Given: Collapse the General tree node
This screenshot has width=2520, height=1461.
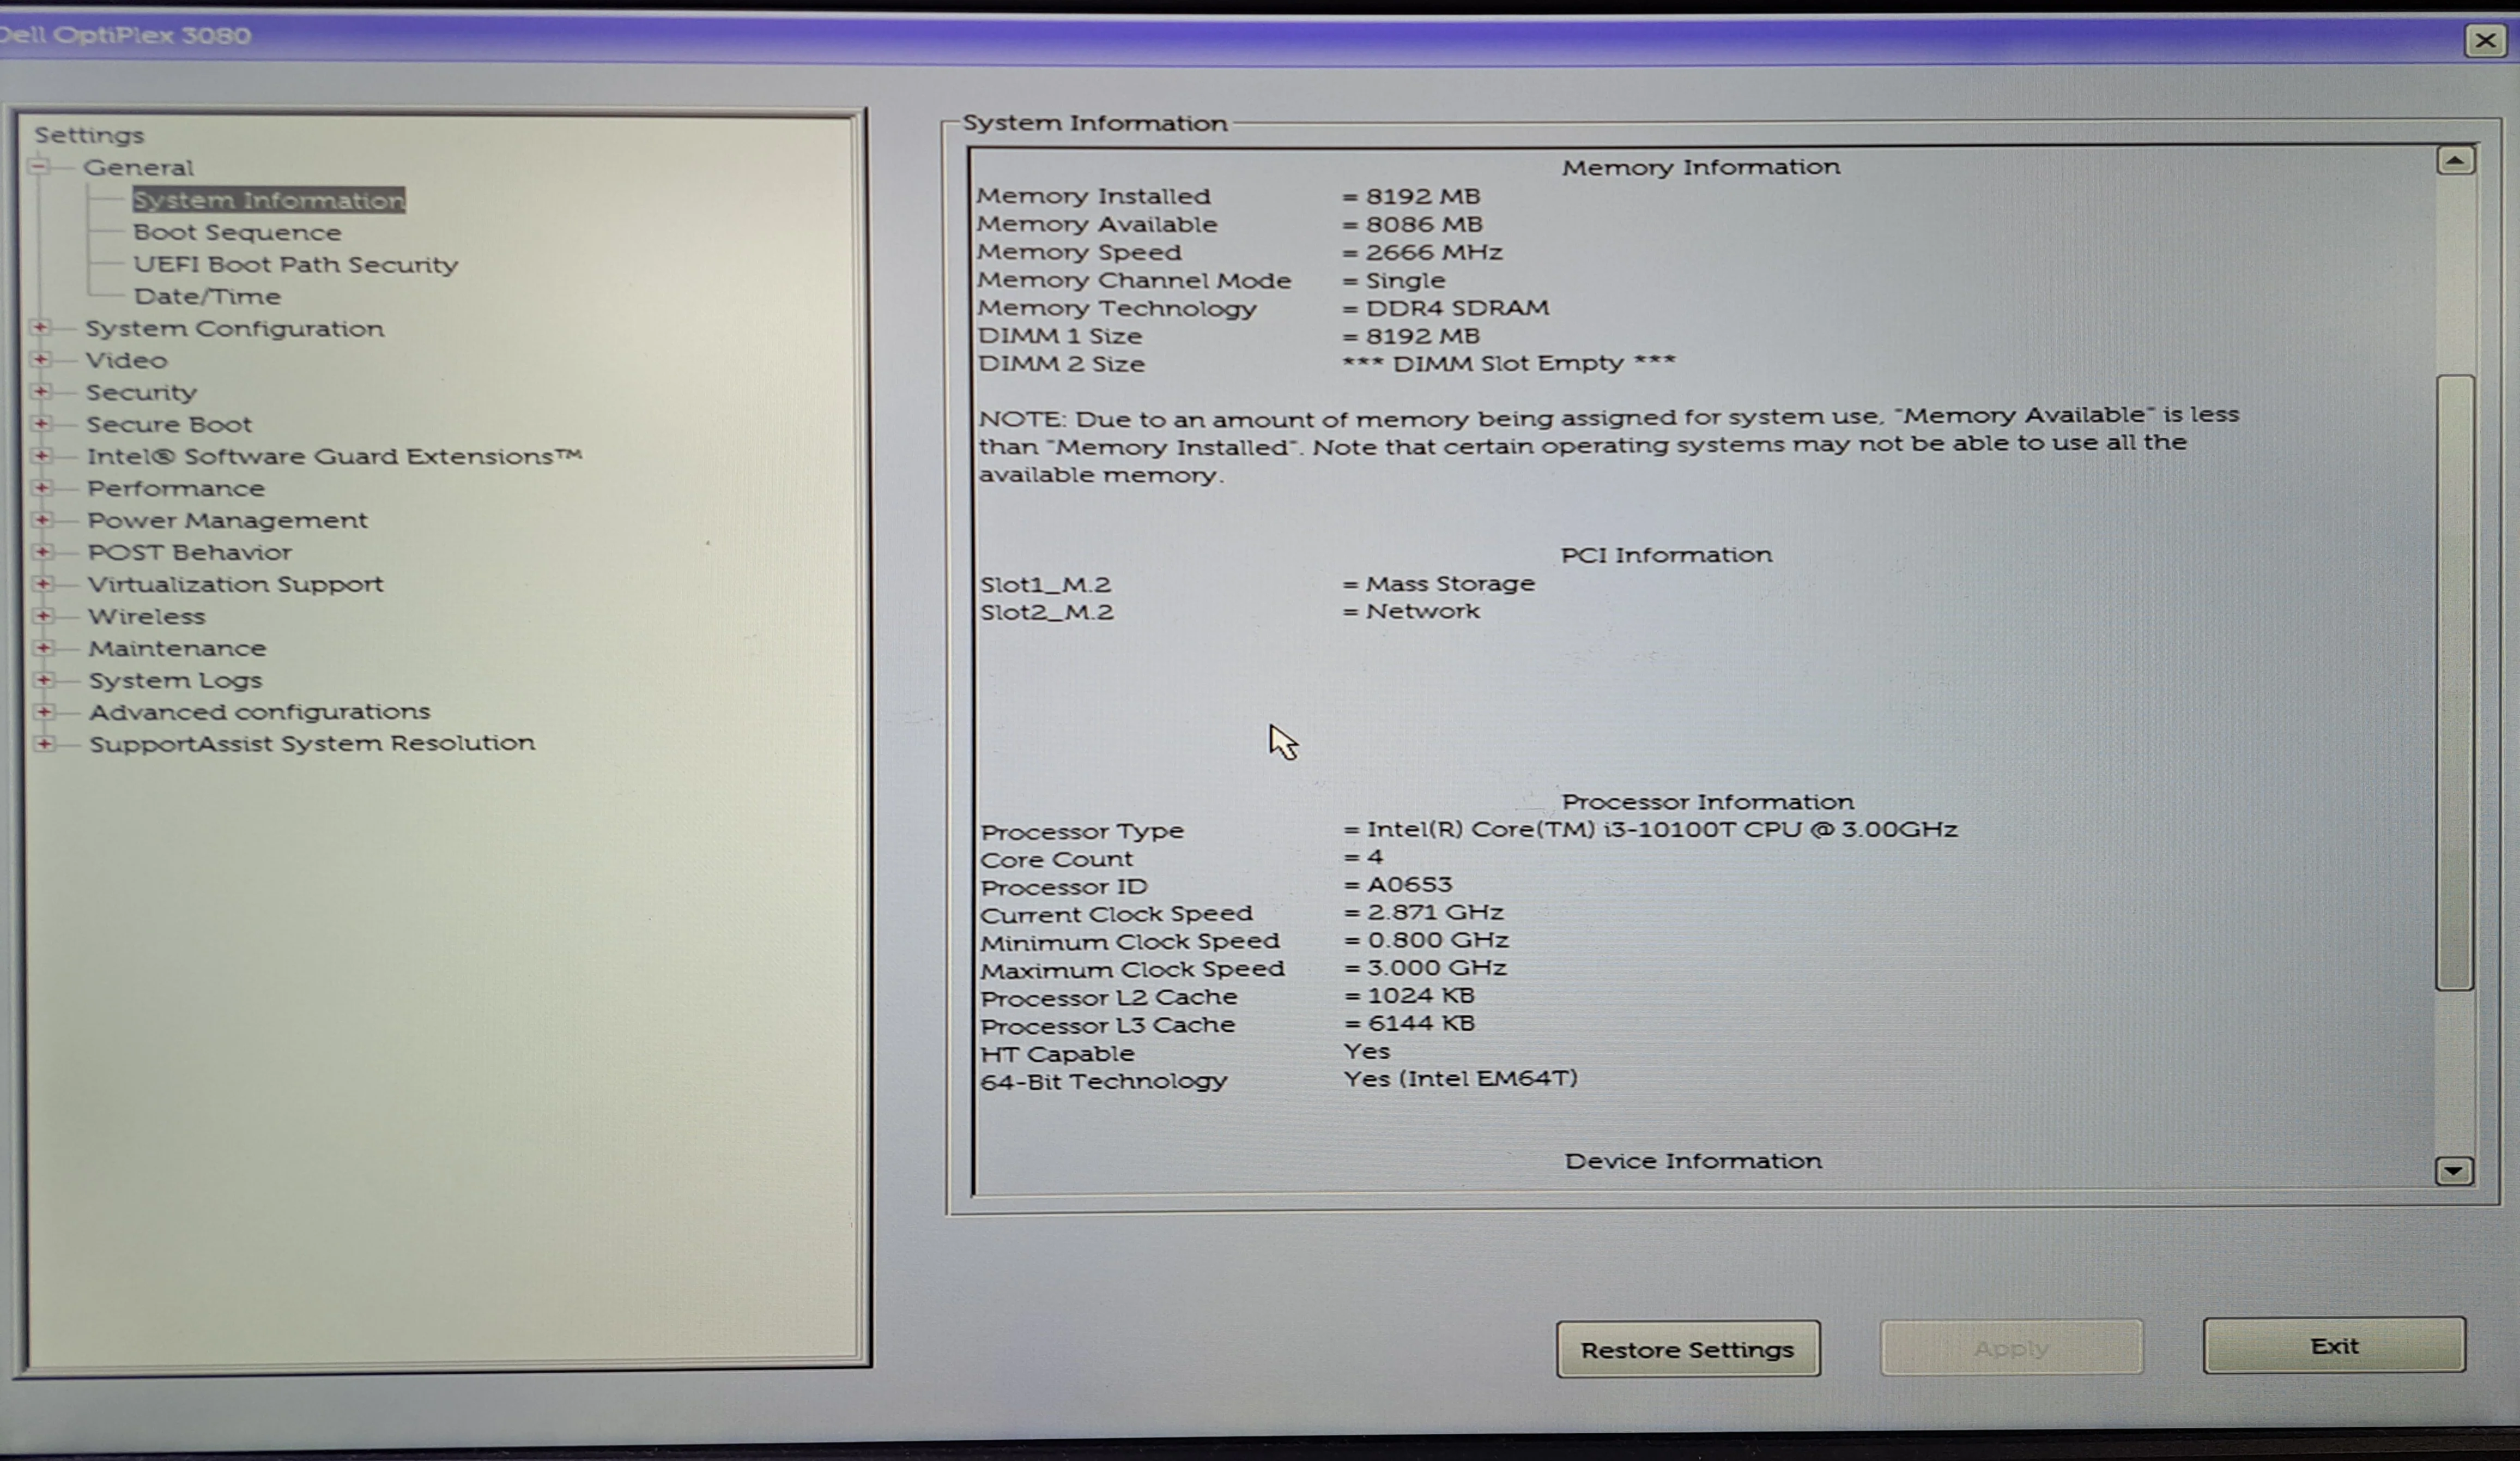Looking at the screenshot, I should 39,166.
